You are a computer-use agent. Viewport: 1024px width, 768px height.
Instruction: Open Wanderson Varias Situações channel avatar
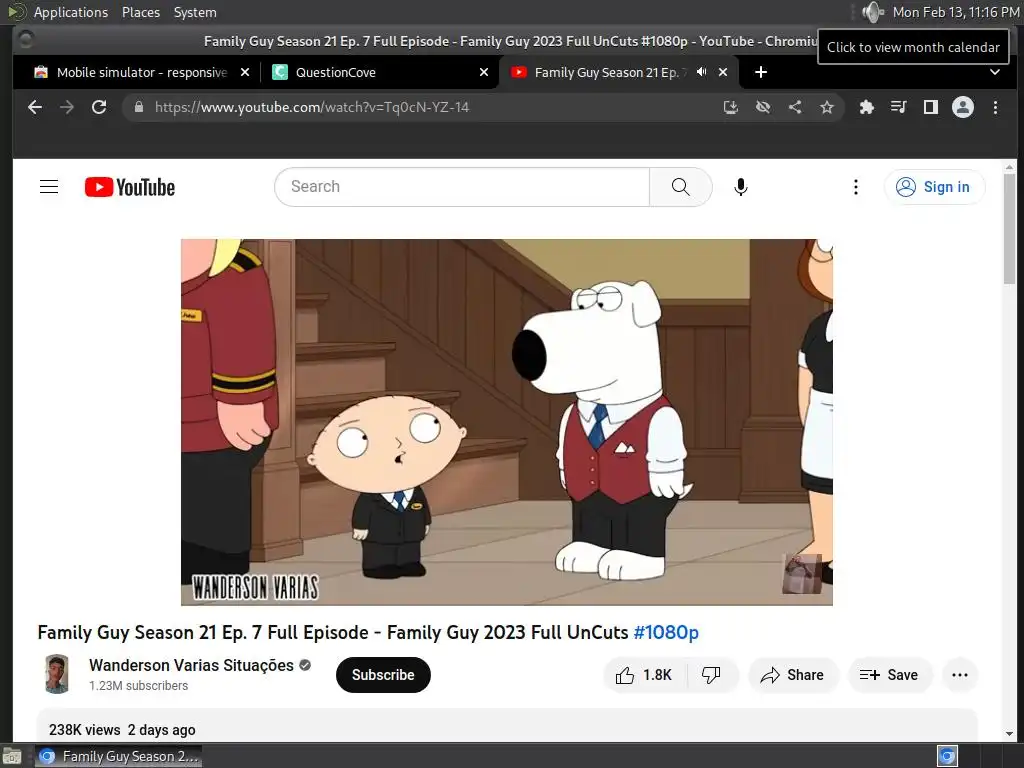[x=57, y=674]
